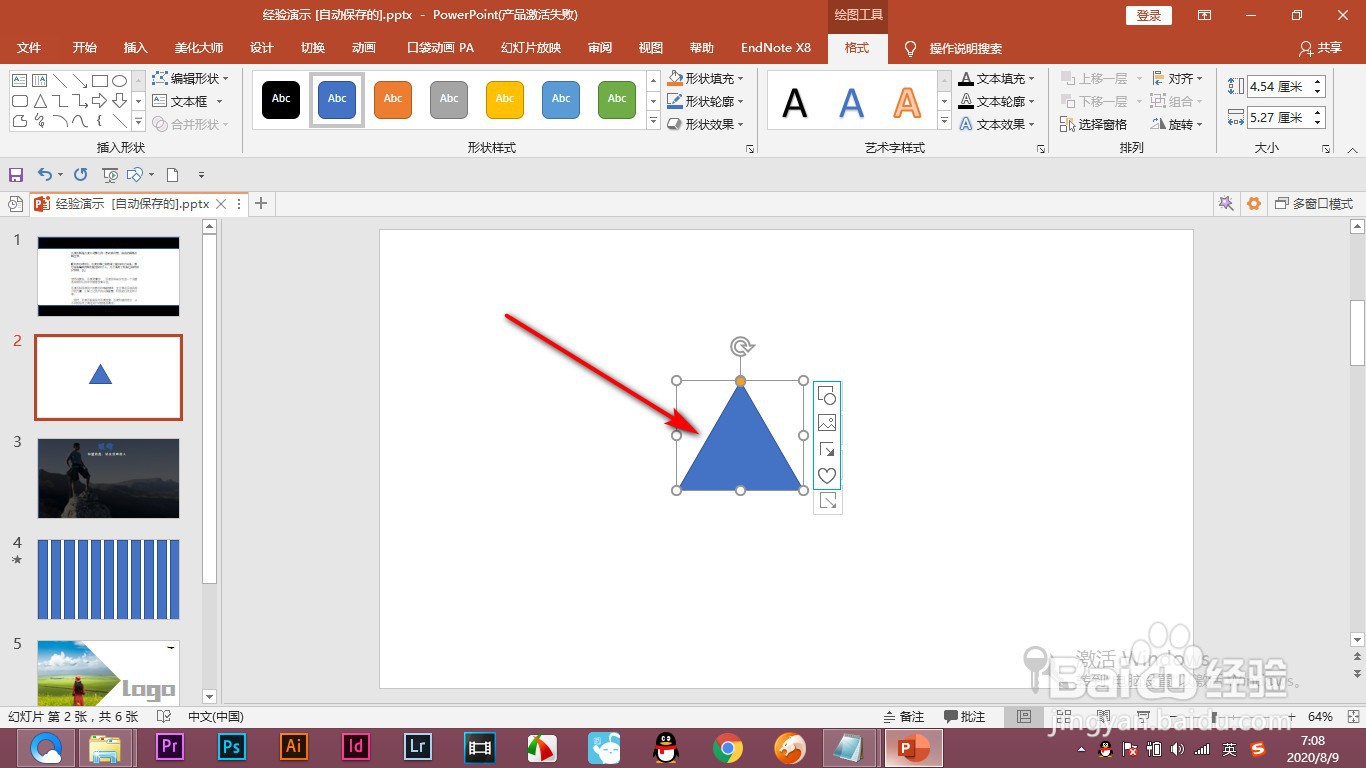Image resolution: width=1366 pixels, height=768 pixels.
Task: Open align (对齐) dropdown
Action: [1178, 78]
